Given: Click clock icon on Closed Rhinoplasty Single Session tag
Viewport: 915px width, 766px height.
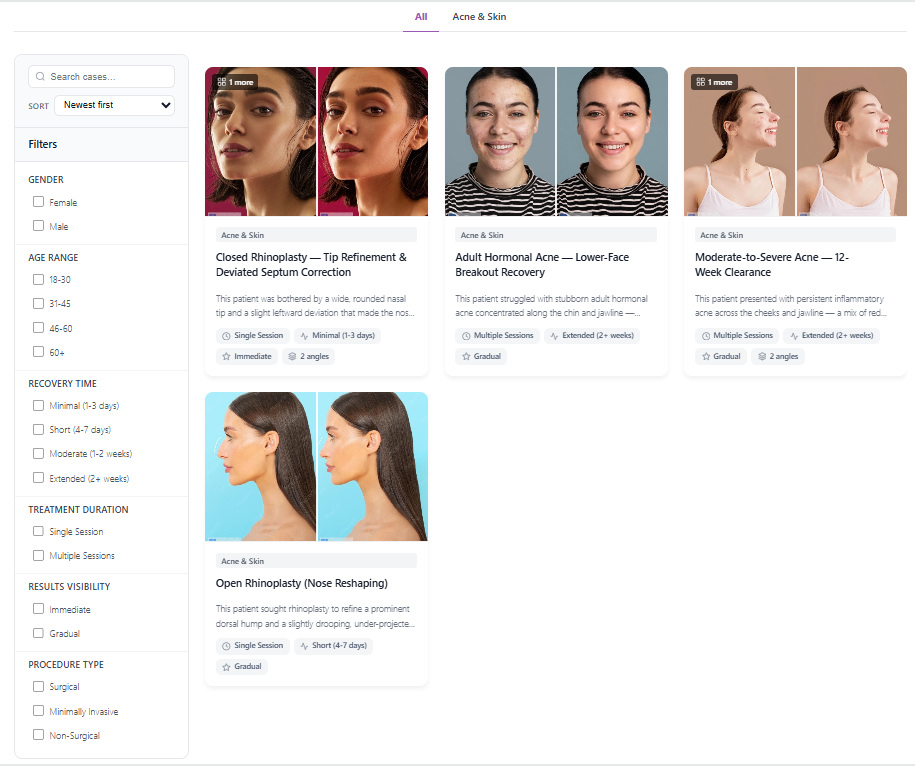Looking at the screenshot, I should [x=226, y=336].
